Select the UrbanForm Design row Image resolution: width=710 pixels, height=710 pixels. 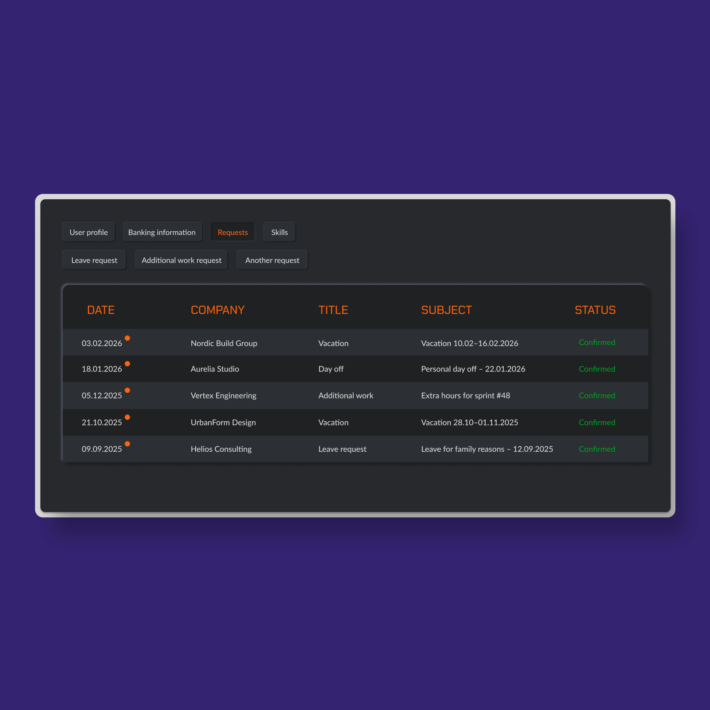(x=223, y=422)
